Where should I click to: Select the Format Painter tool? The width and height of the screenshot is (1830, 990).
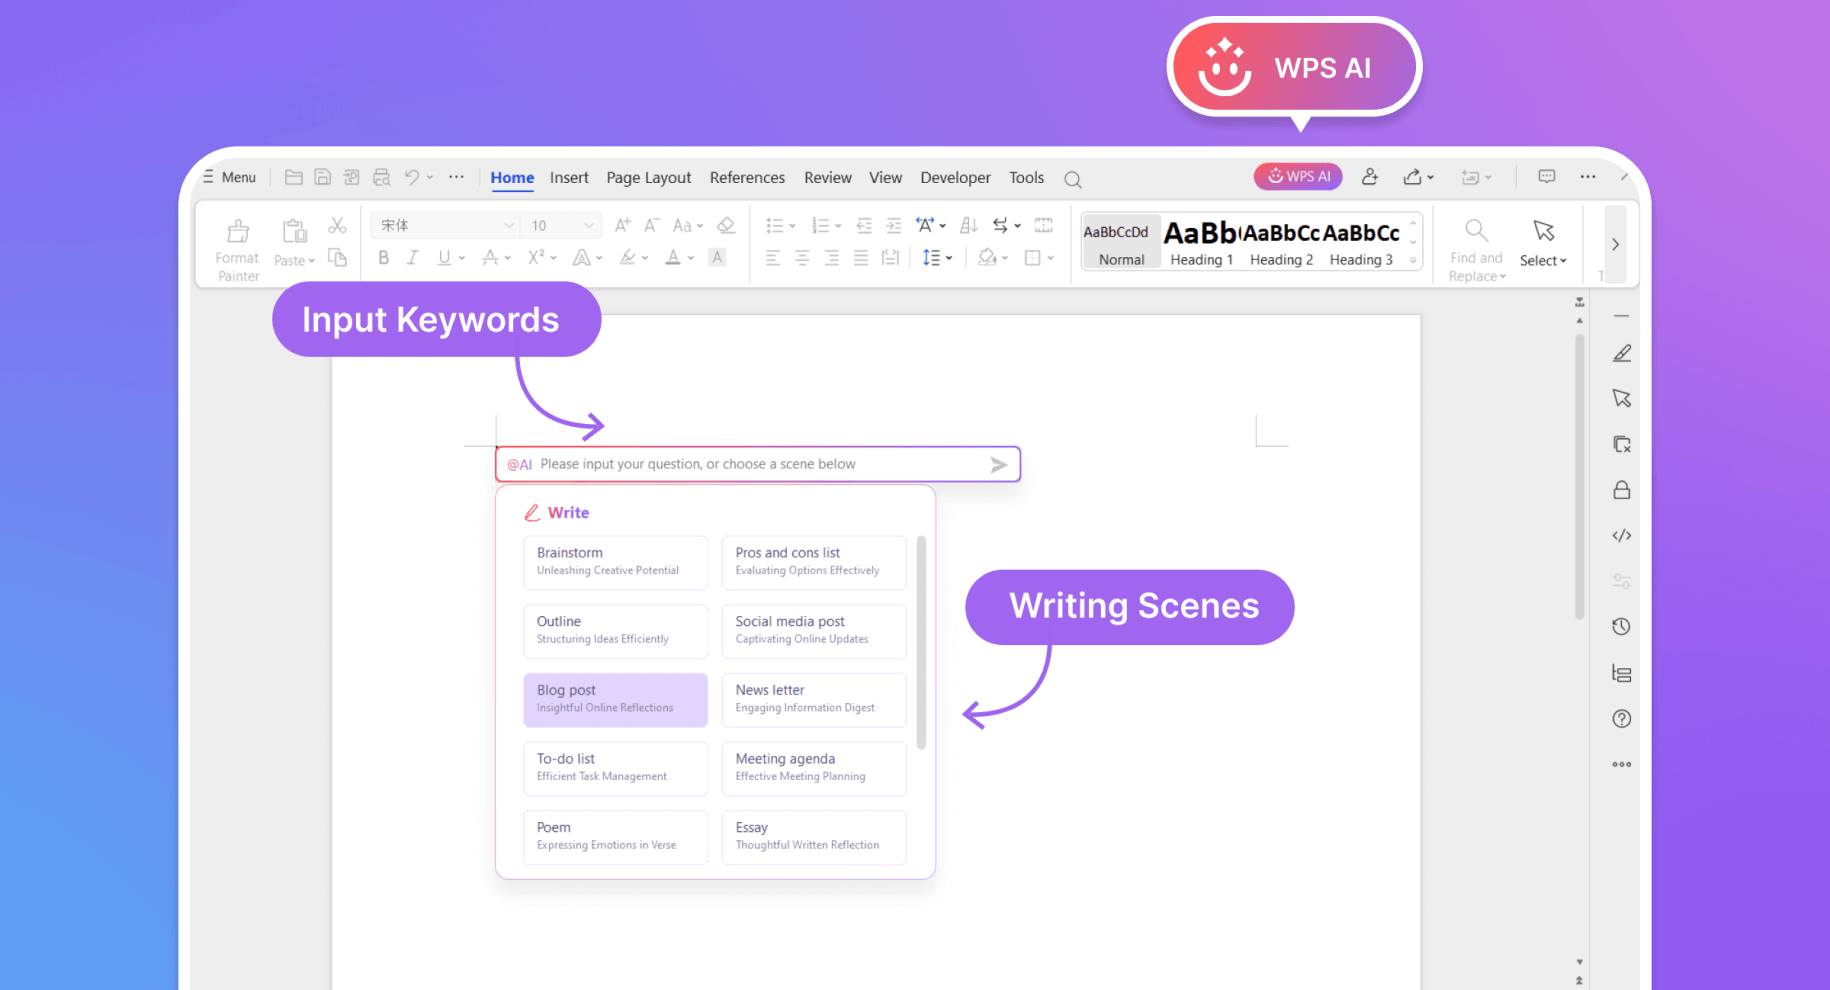pyautogui.click(x=236, y=244)
